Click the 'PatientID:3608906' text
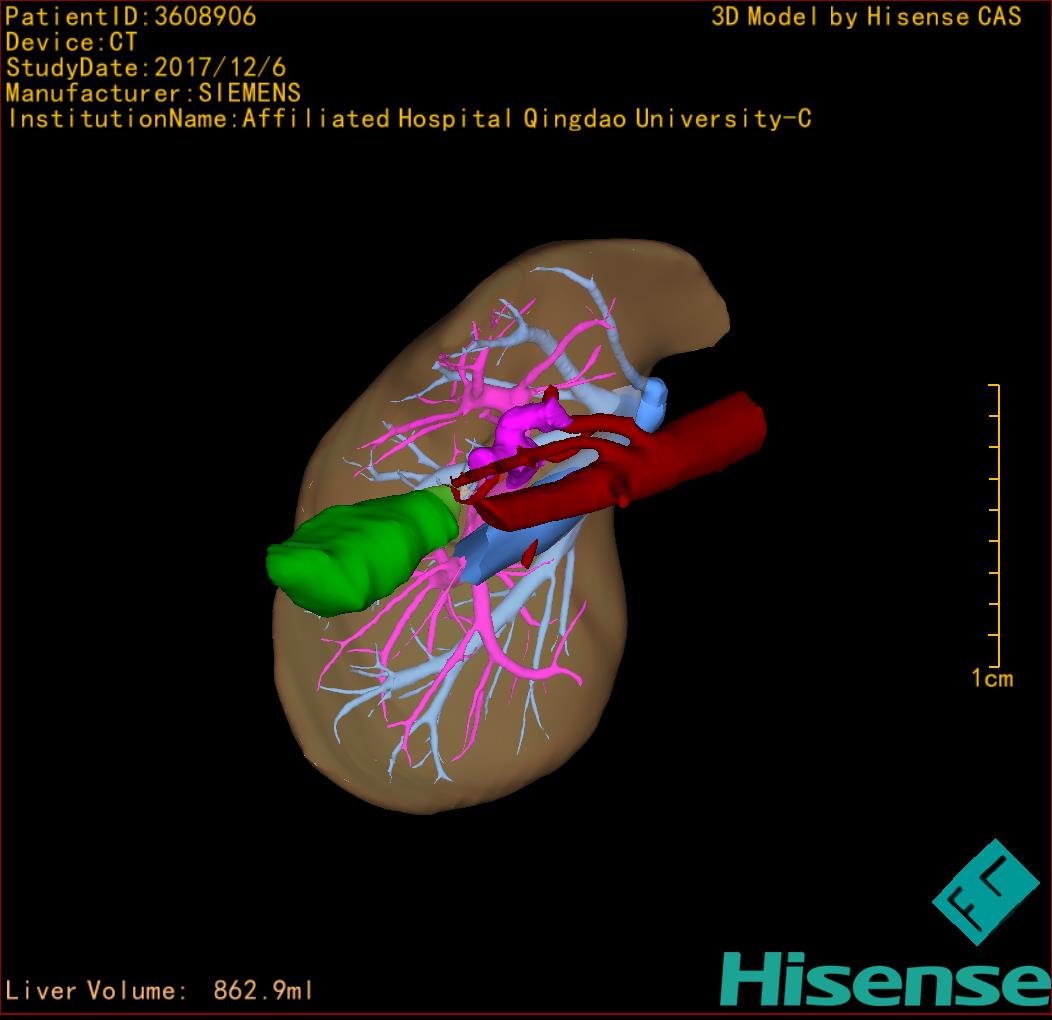 pos(131,16)
